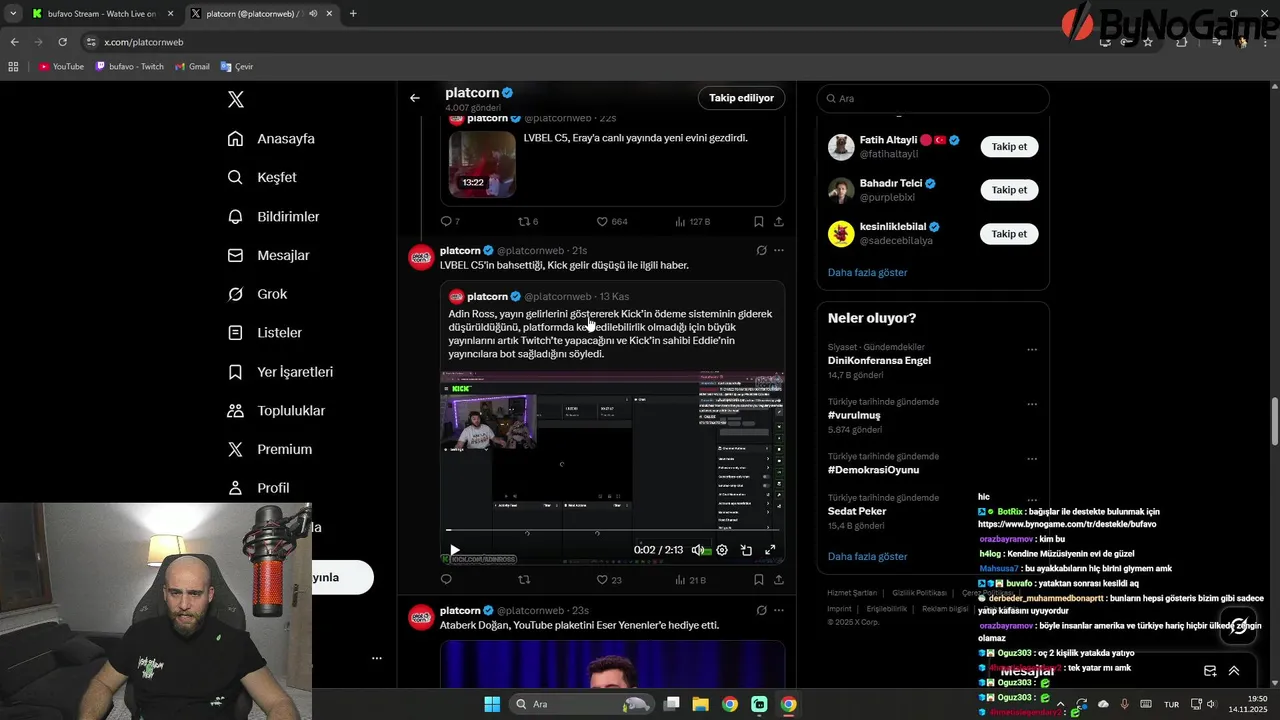The width and height of the screenshot is (1280, 720).
Task: Open more menu on Kick gelir post
Action: 779,250
